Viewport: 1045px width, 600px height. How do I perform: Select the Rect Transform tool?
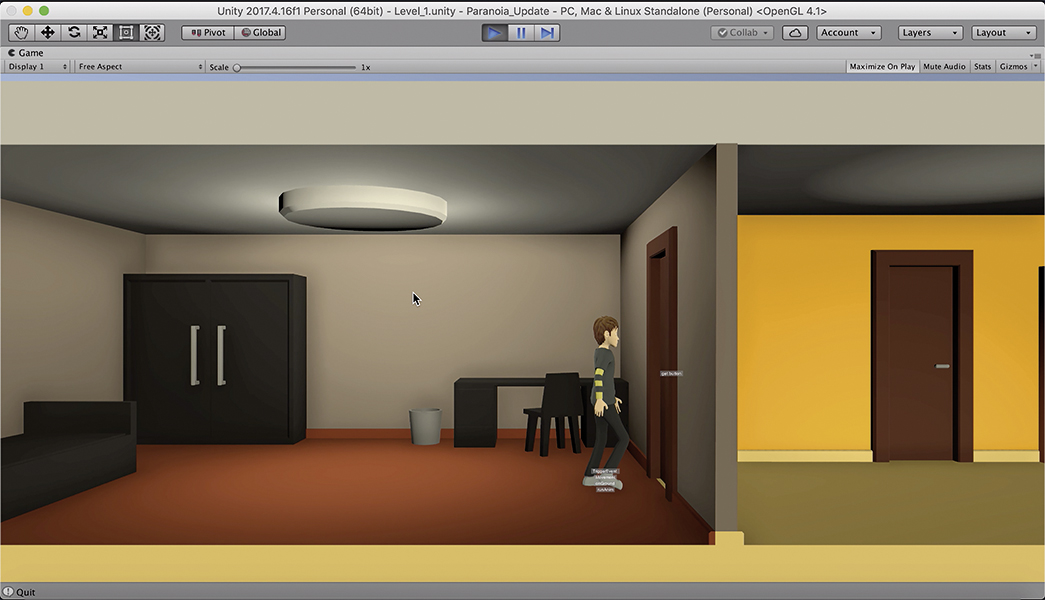pyautogui.click(x=126, y=33)
